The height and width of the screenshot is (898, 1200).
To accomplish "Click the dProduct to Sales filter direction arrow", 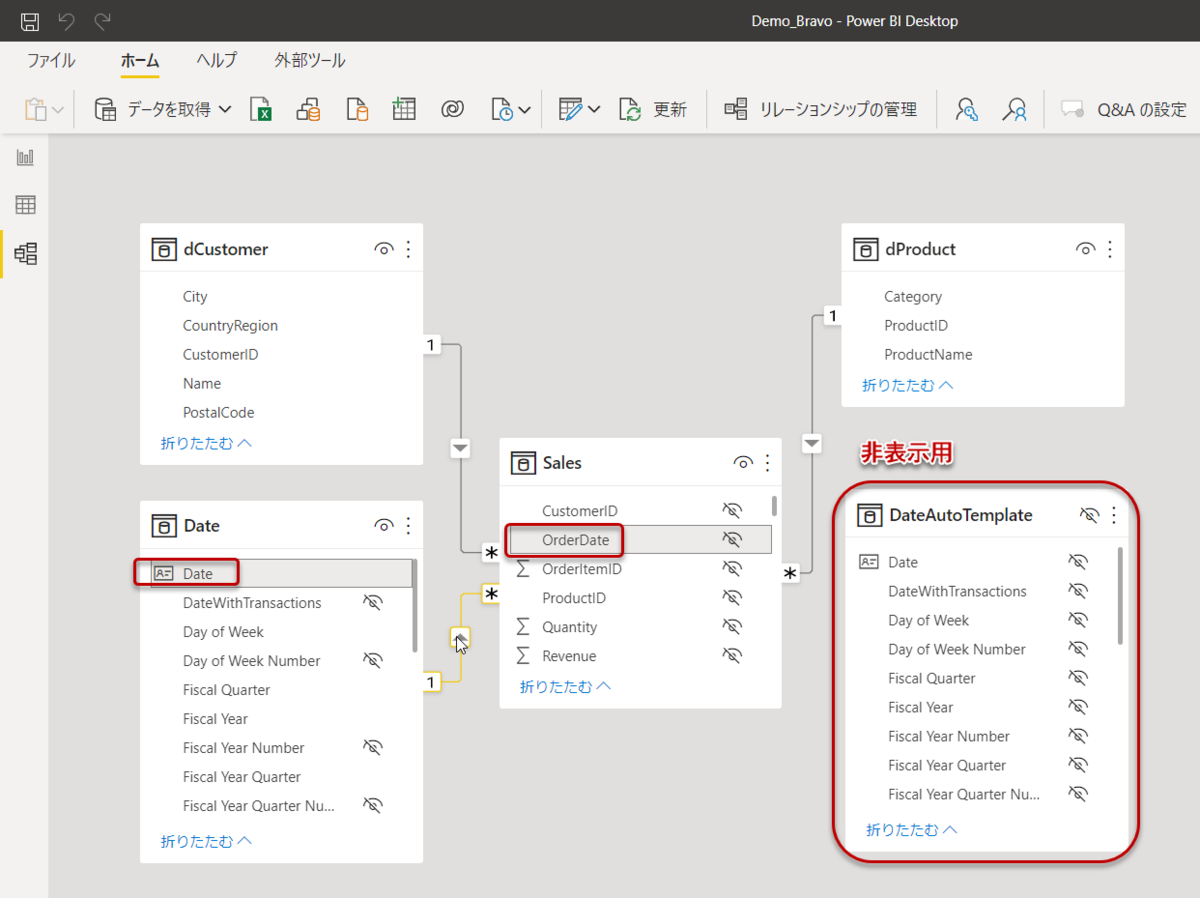I will coord(812,443).
